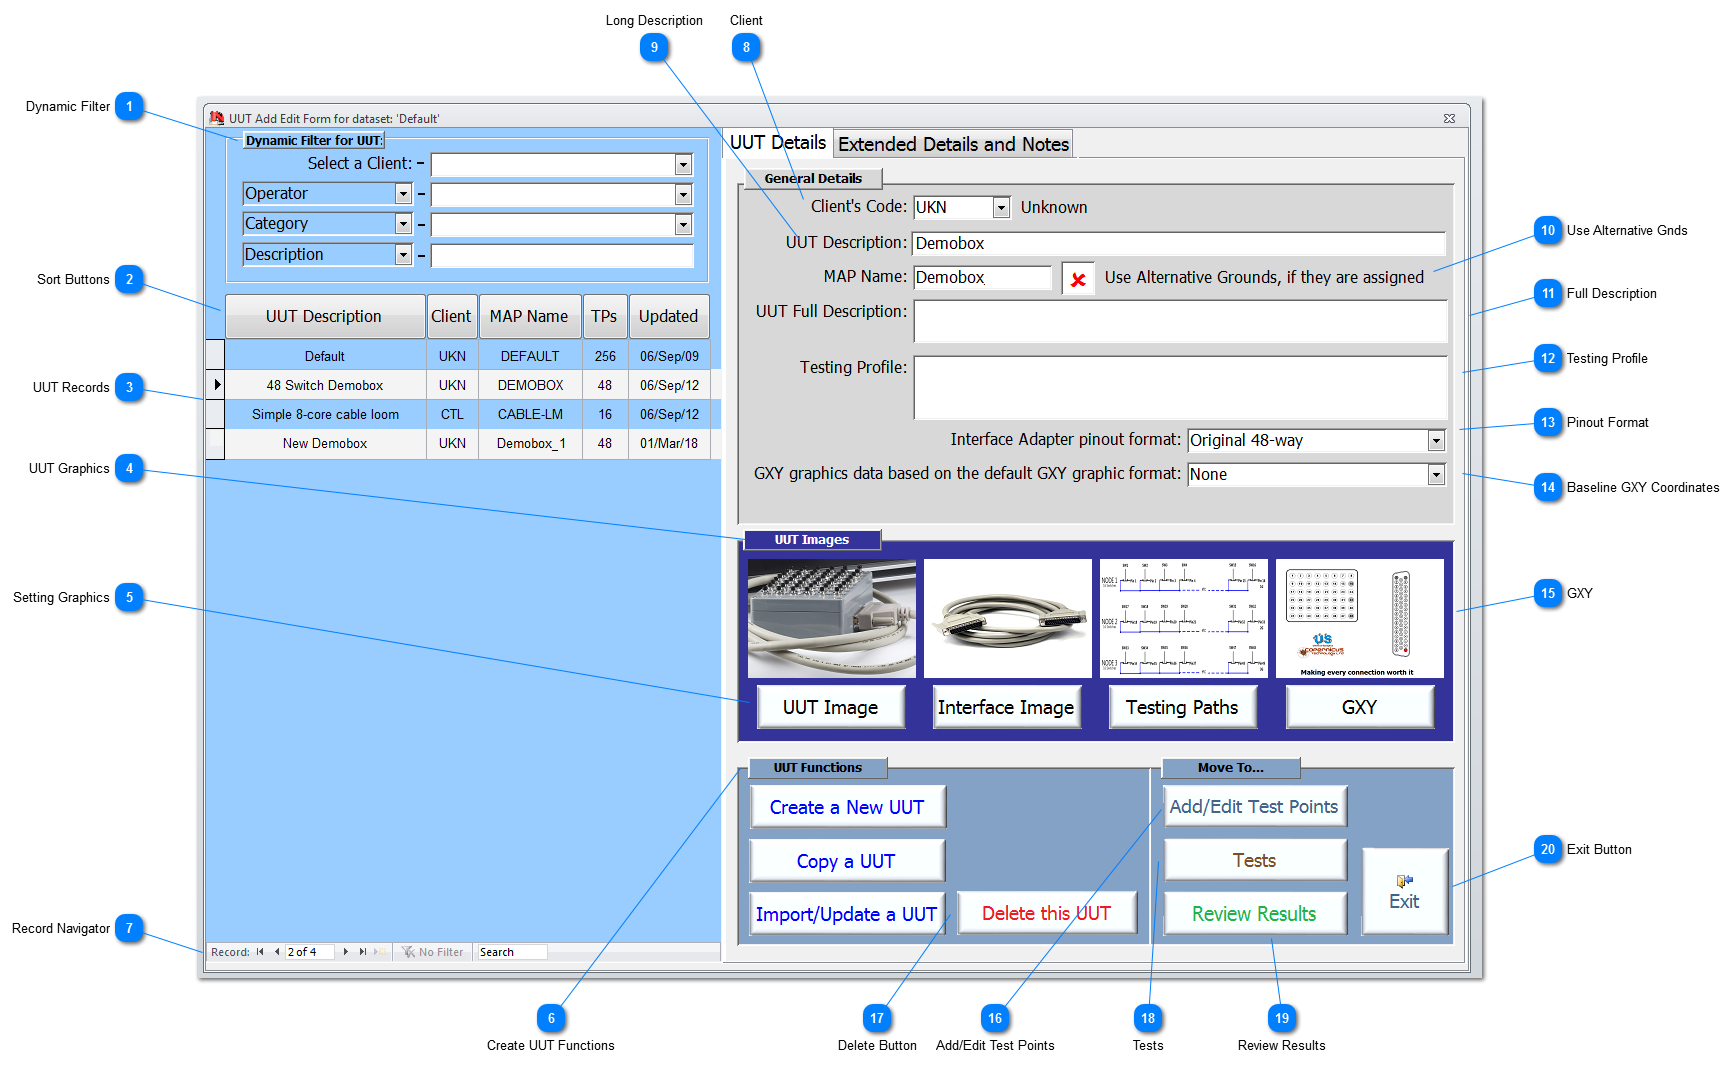Open the Client's Code UKN dropdown

[1001, 208]
